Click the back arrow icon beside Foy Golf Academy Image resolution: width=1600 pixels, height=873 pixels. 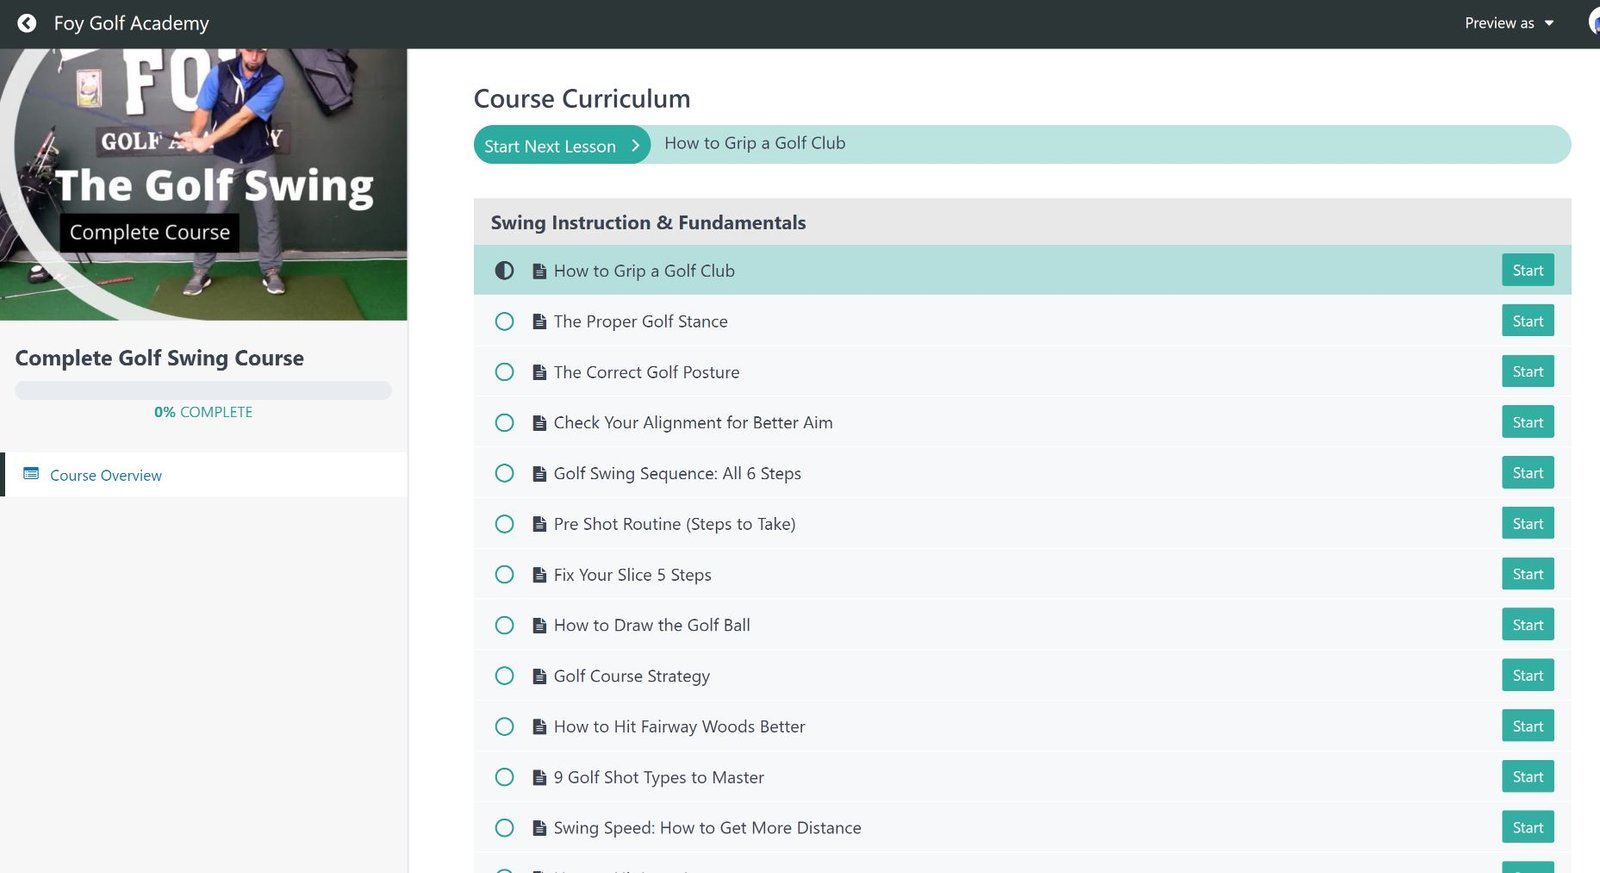(27, 23)
